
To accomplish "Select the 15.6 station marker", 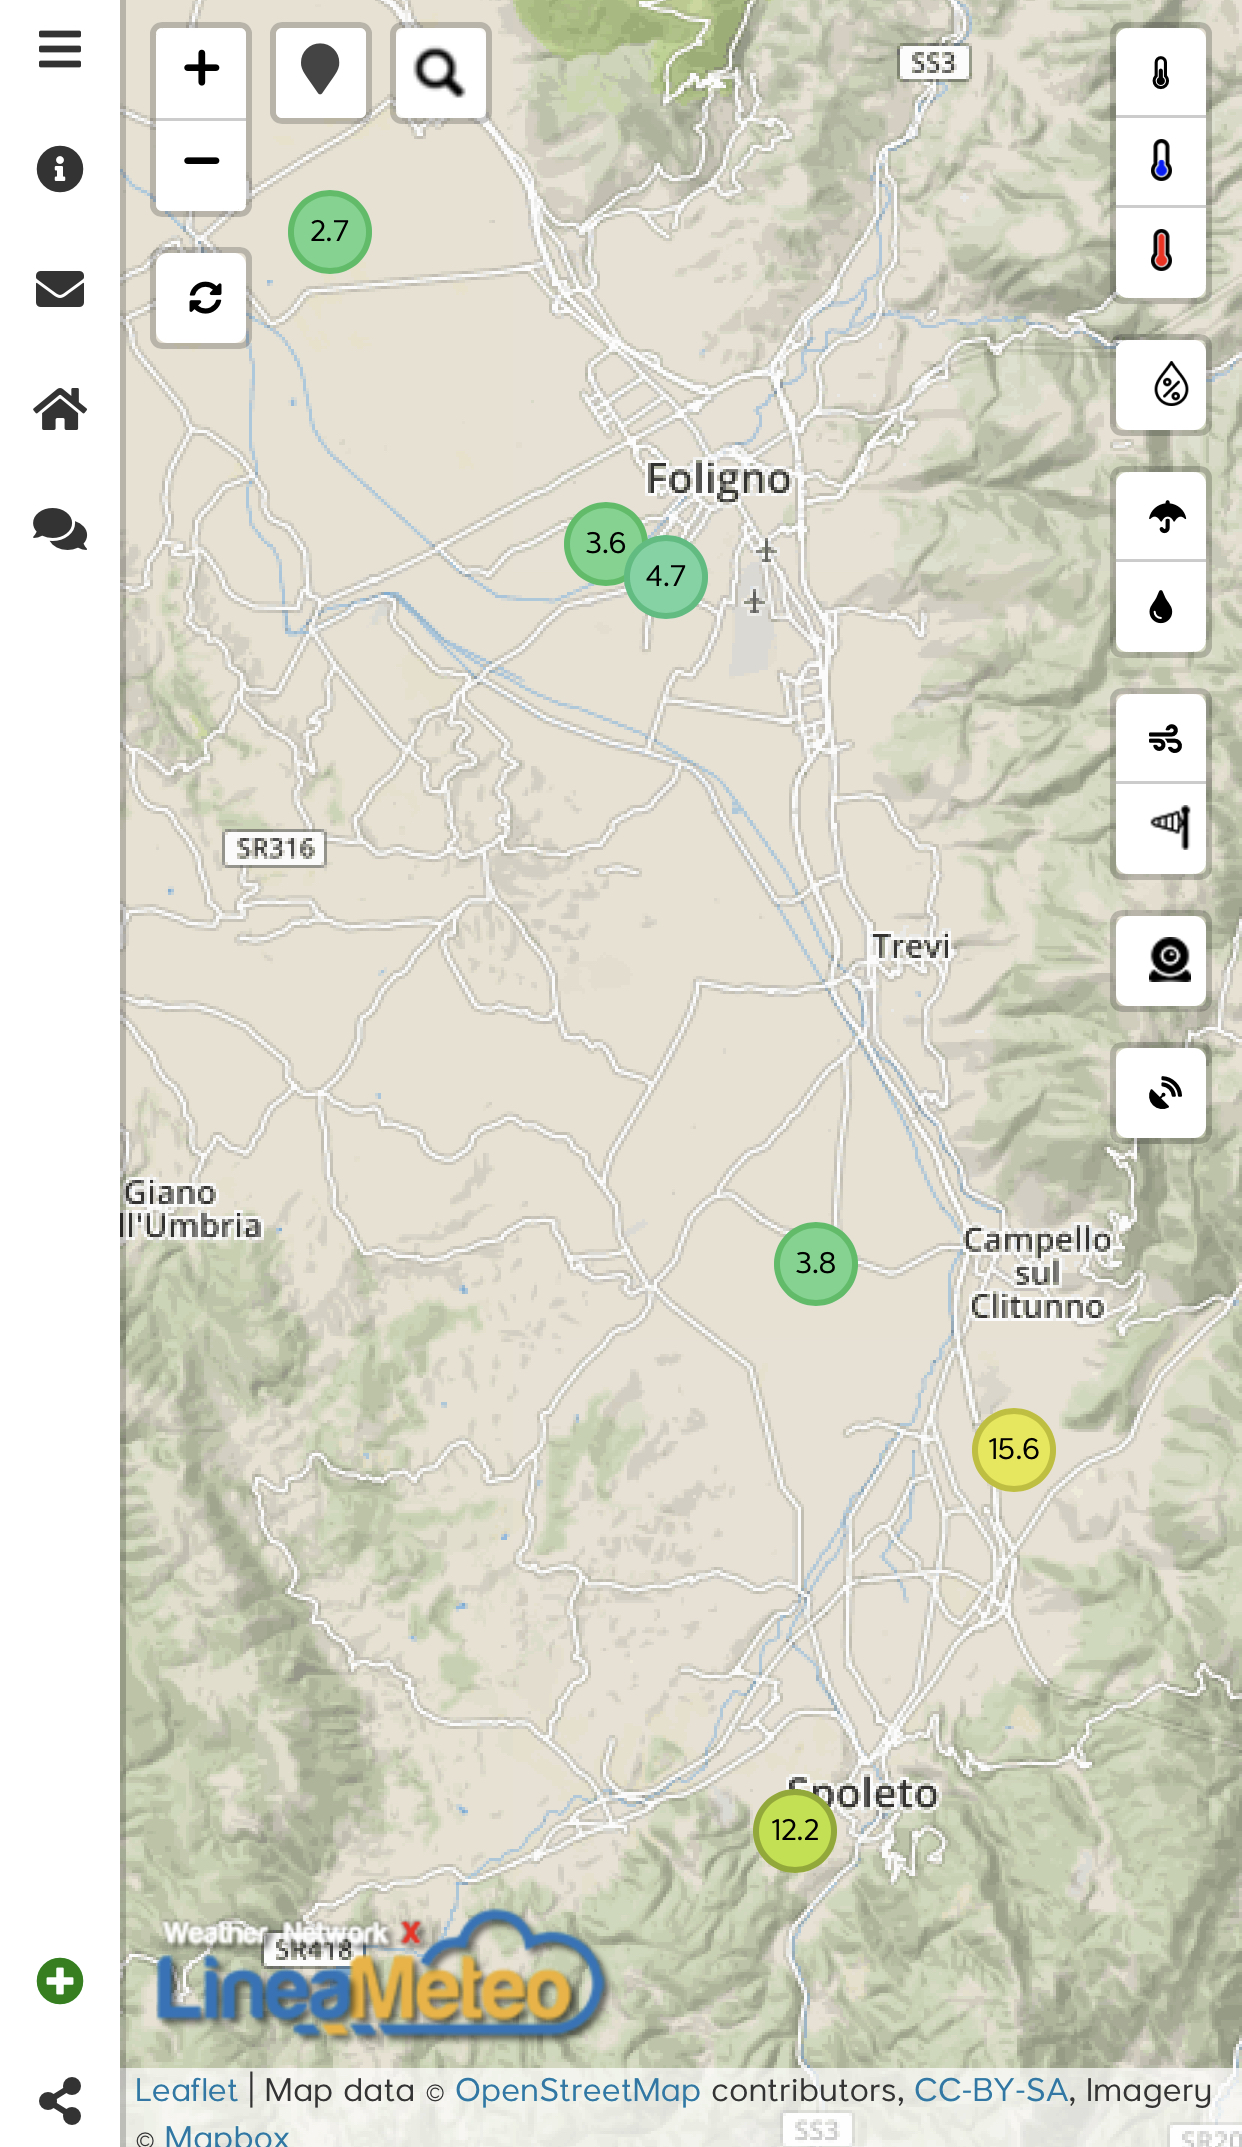I will coord(1013,1449).
